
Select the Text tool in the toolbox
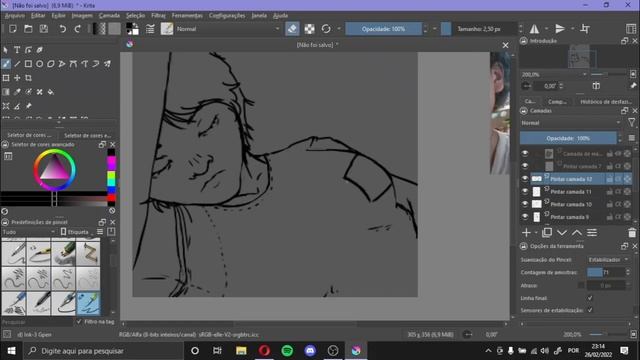pos(17,50)
